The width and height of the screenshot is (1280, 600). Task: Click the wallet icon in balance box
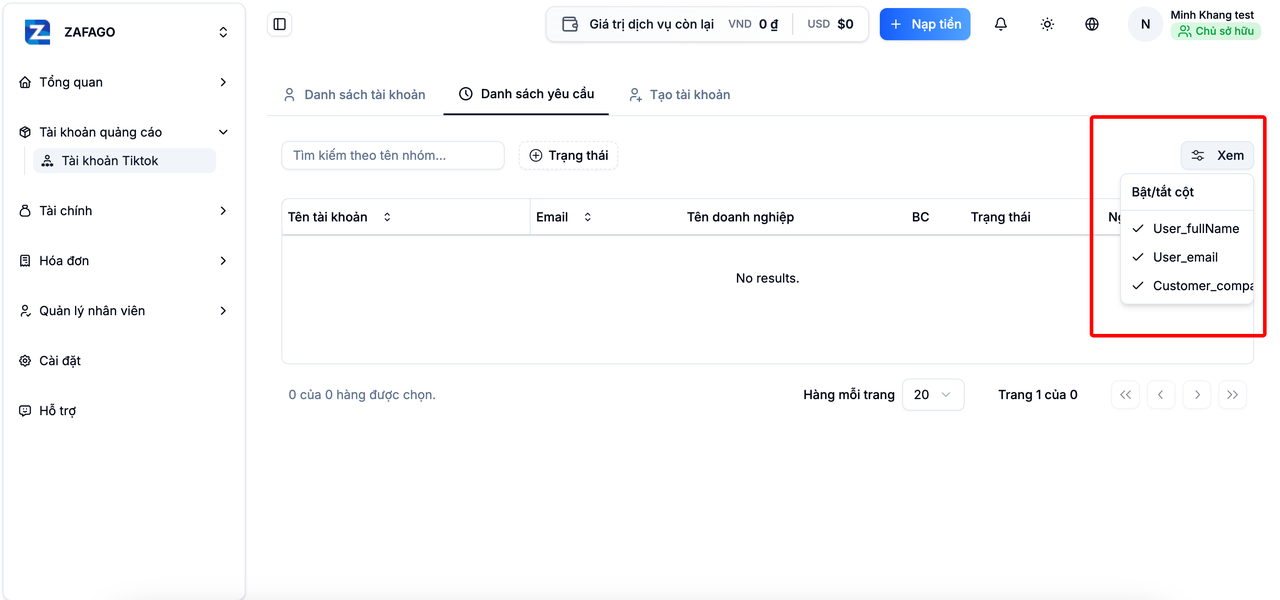pos(570,24)
